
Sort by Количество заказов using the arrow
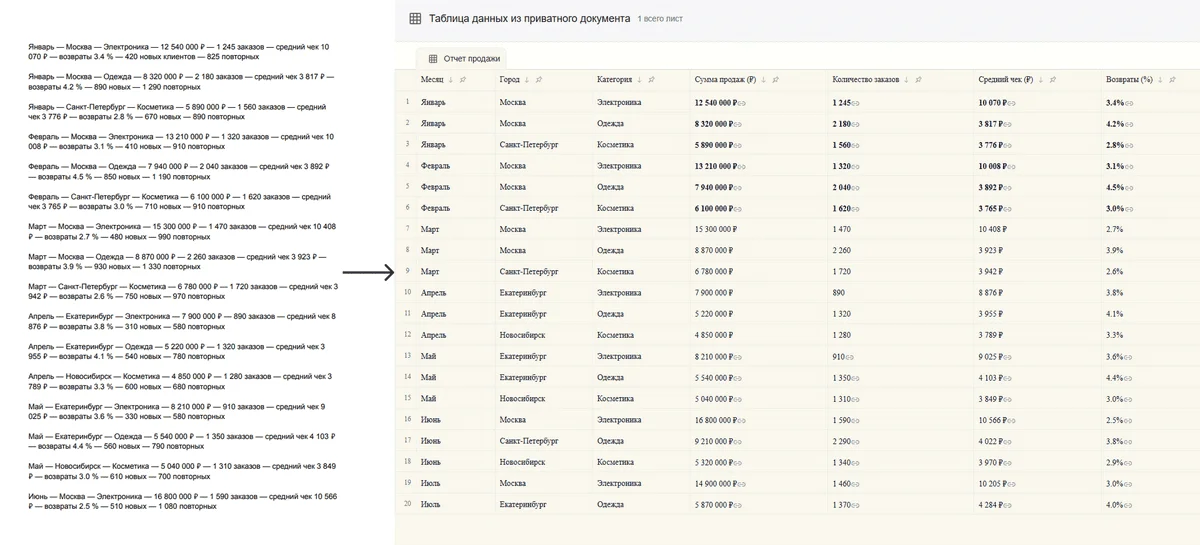click(x=906, y=80)
